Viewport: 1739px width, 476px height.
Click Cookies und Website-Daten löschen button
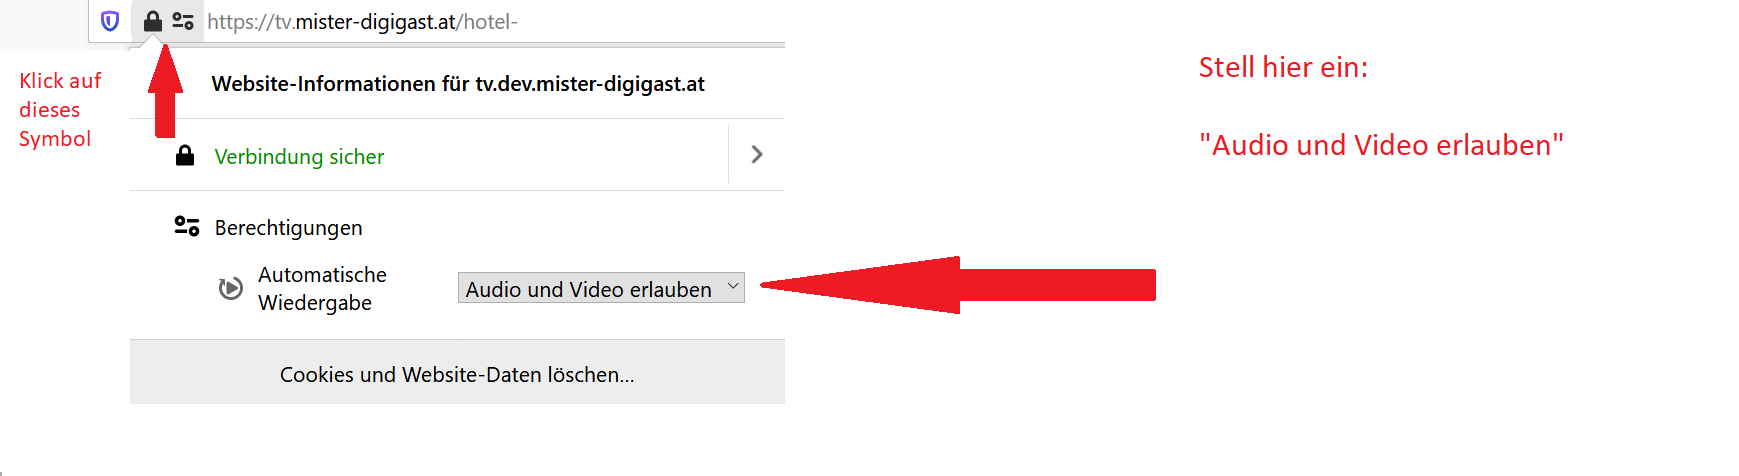click(x=457, y=372)
